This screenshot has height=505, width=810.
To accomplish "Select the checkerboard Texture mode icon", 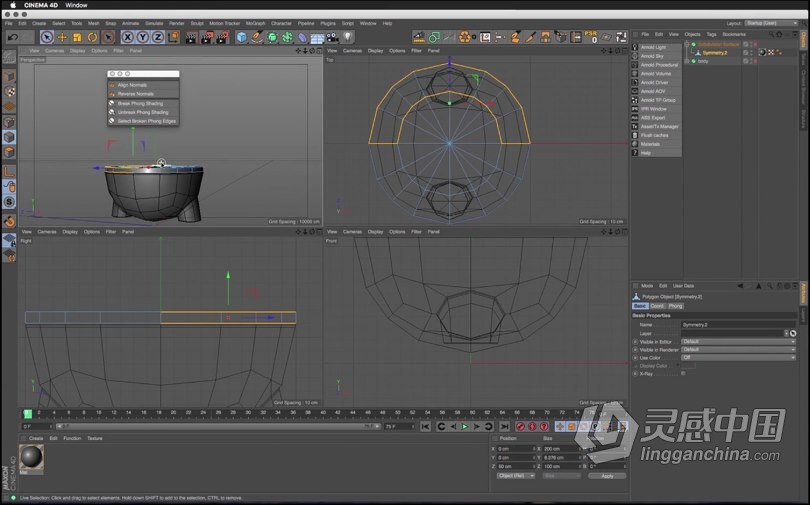I will coord(9,91).
